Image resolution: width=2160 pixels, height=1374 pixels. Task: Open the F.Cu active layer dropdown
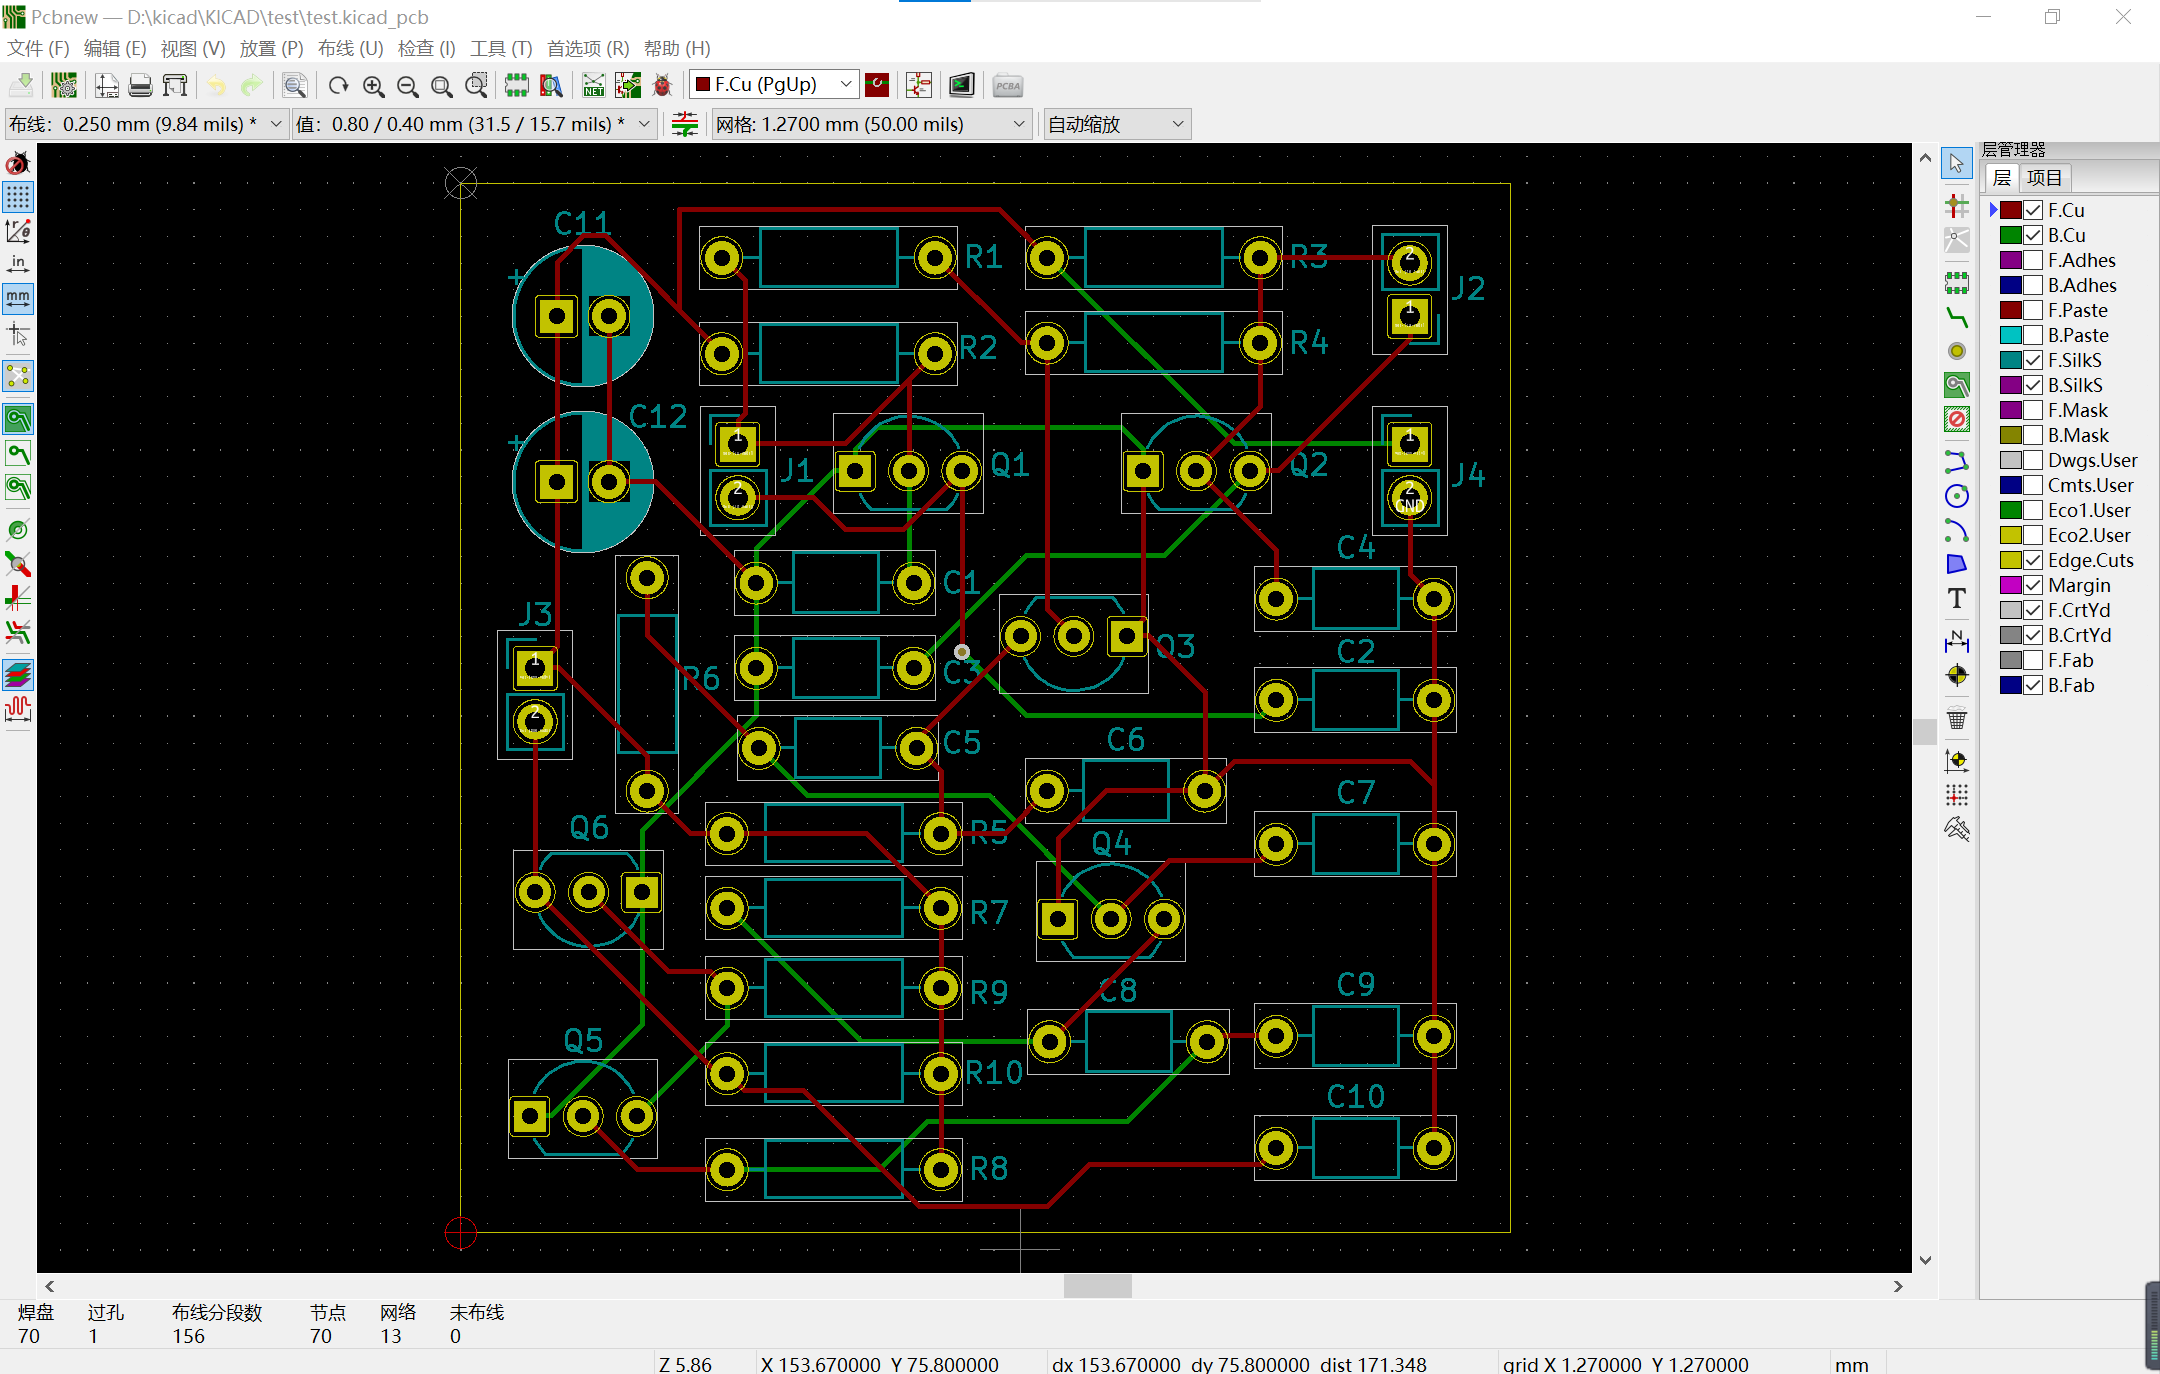[x=774, y=84]
